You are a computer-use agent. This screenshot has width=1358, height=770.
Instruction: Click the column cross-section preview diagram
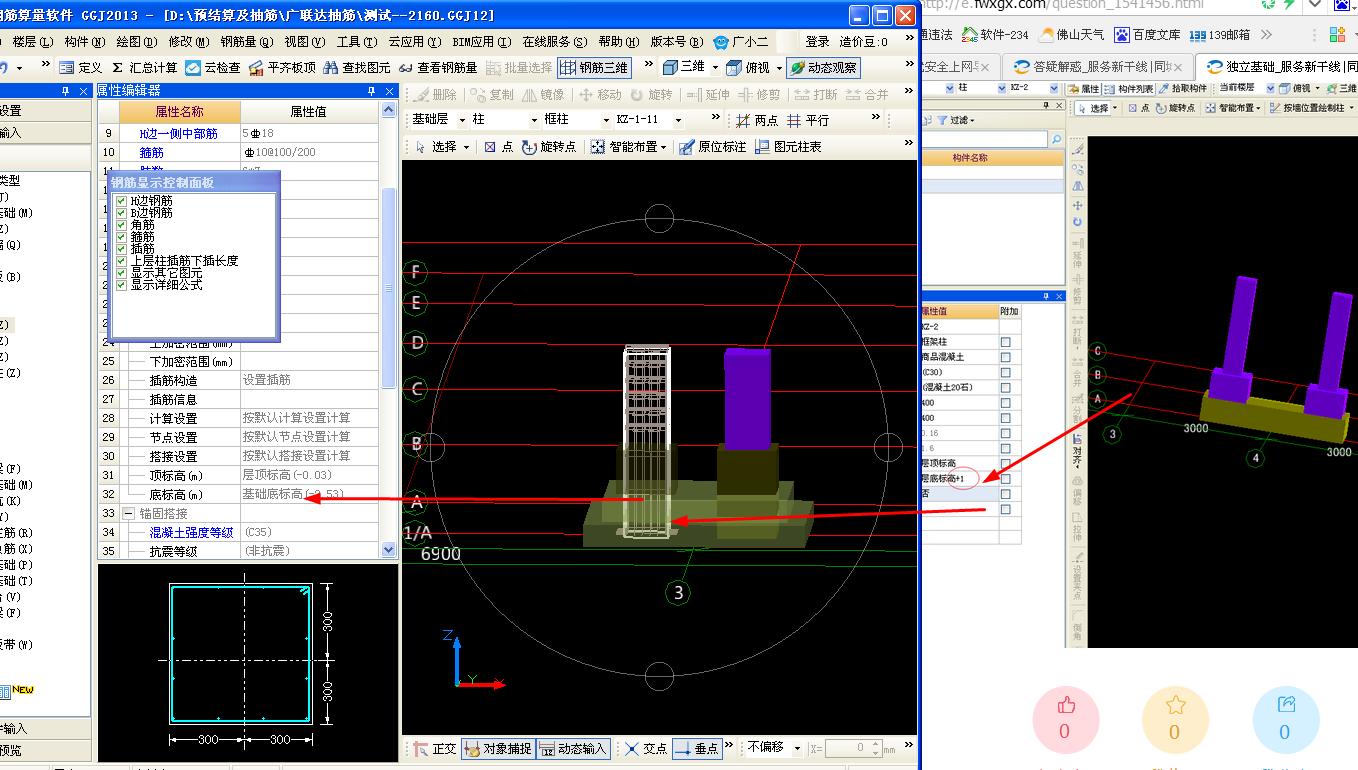pos(247,662)
